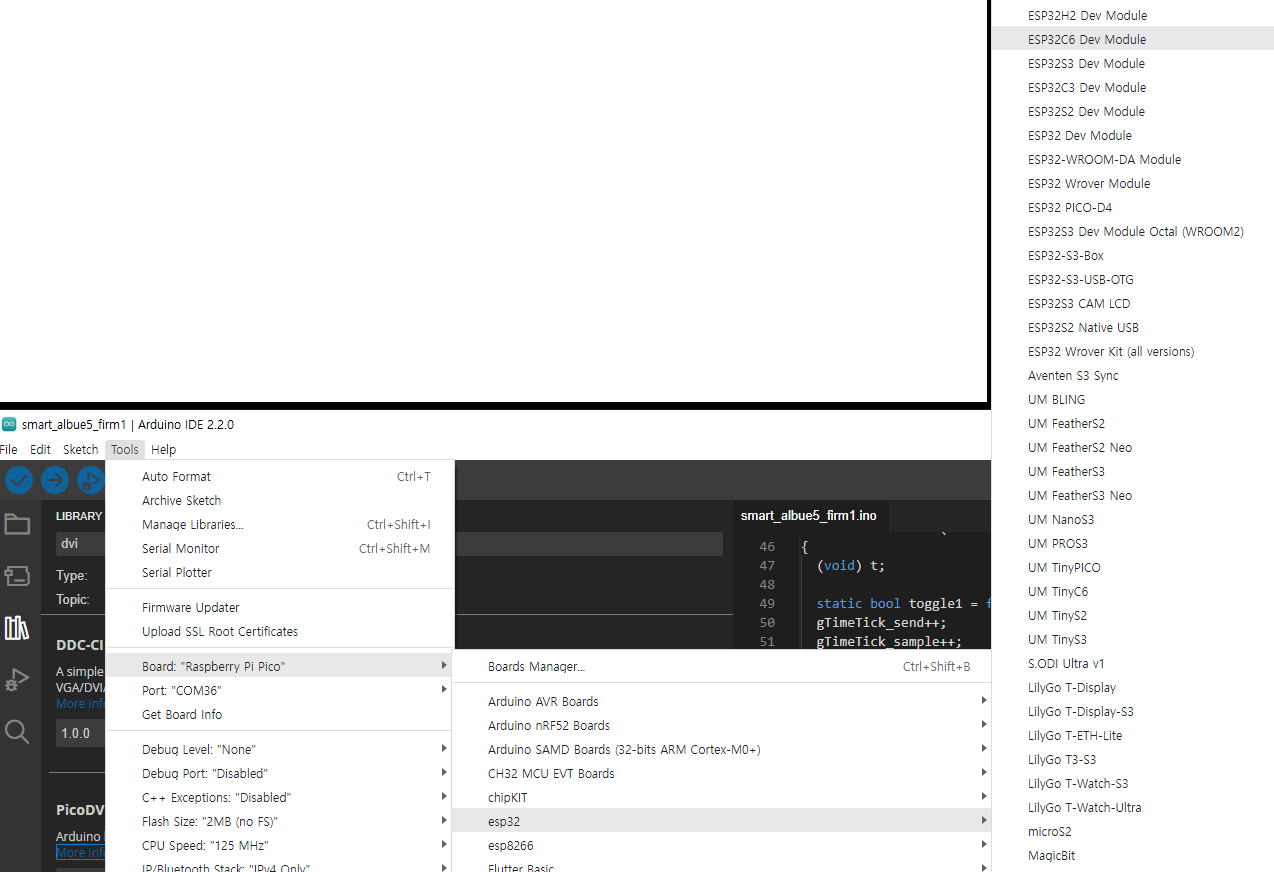Select ESP32S3 Dev Module Octal (WROOM2)
Viewport: 1274px width, 872px height.
click(x=1132, y=232)
